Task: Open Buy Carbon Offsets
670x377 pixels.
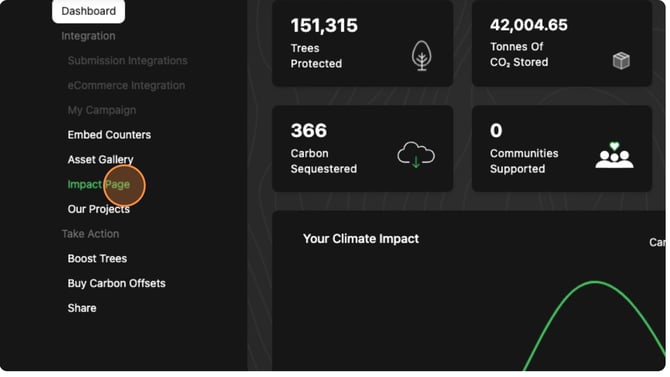Action: click(116, 284)
